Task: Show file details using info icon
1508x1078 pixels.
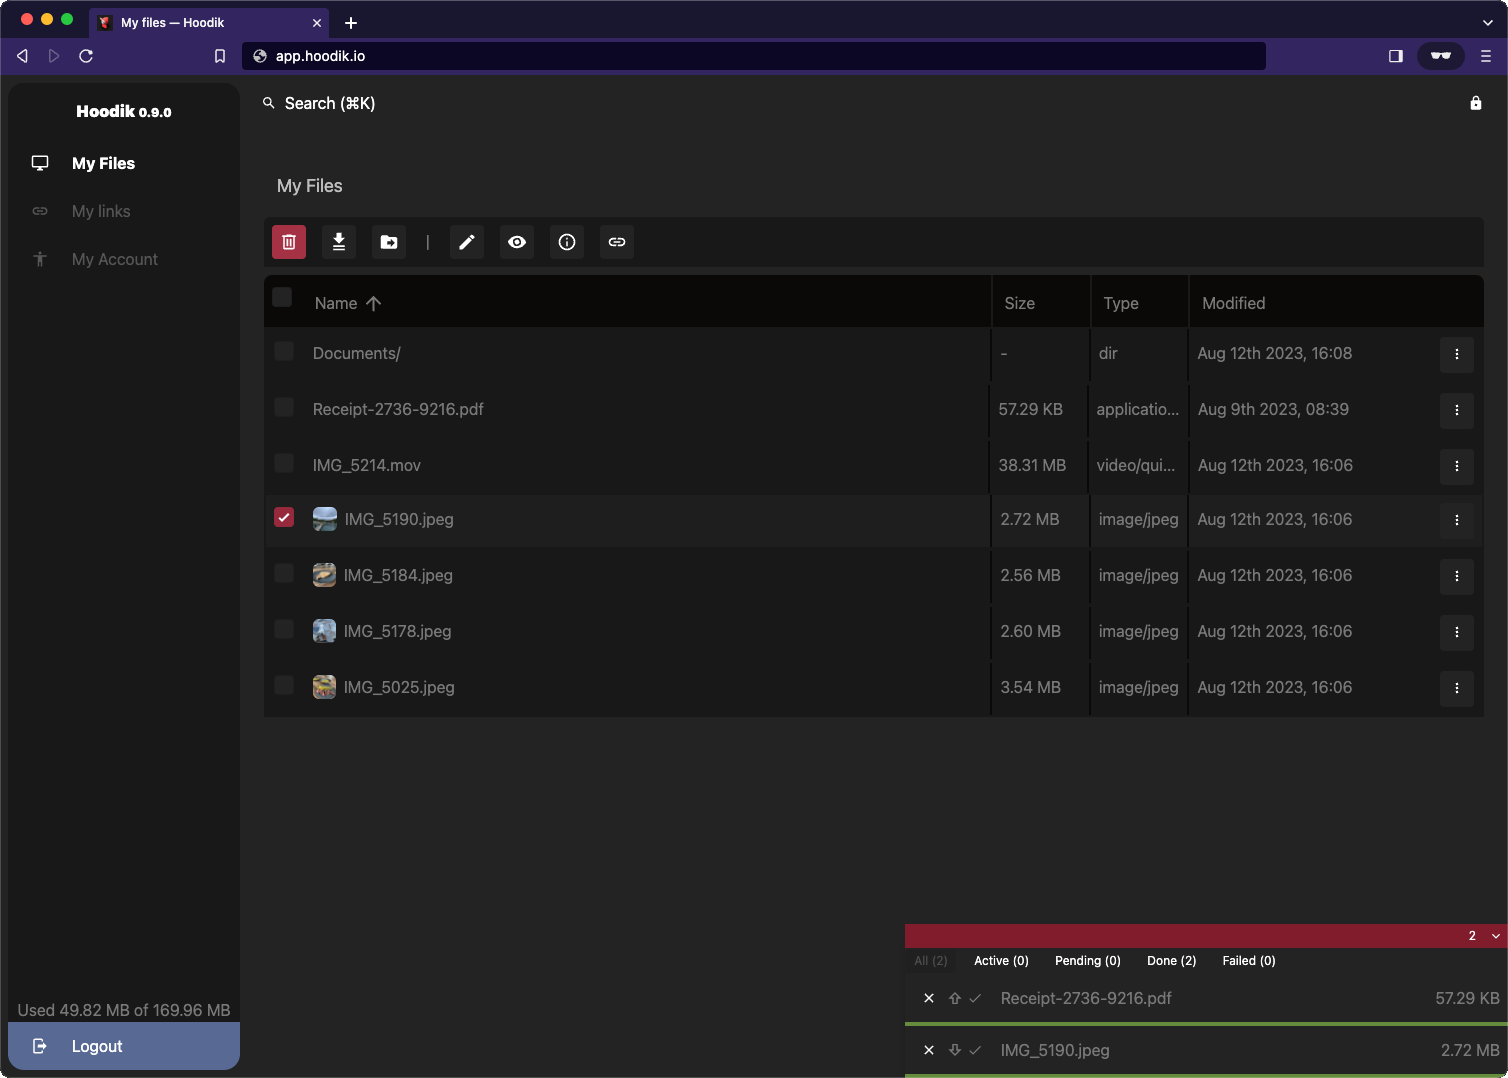Action: pos(567,242)
